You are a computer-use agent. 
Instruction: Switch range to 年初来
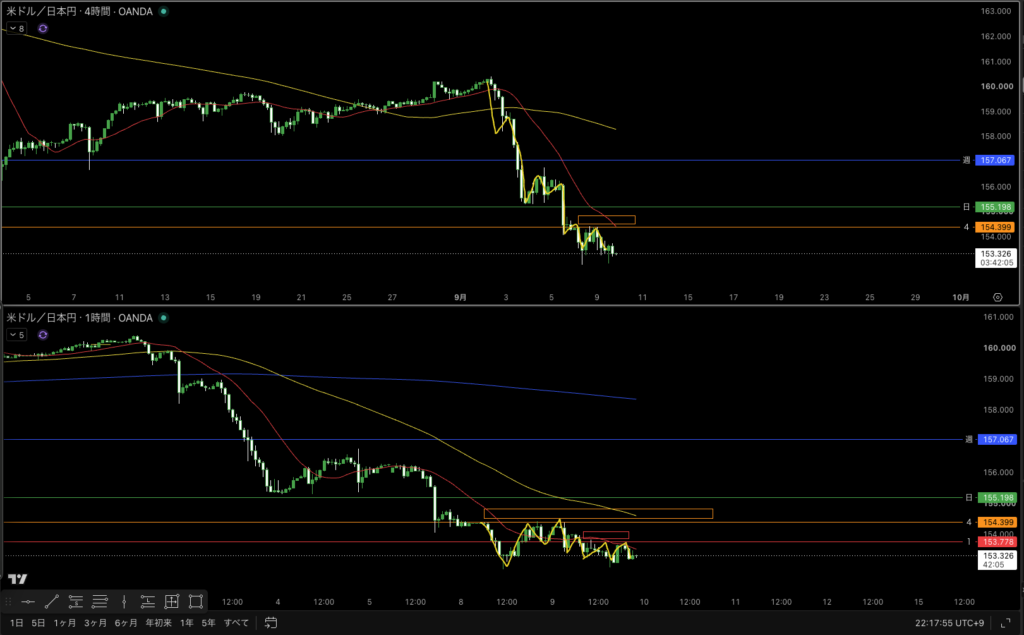(x=158, y=623)
